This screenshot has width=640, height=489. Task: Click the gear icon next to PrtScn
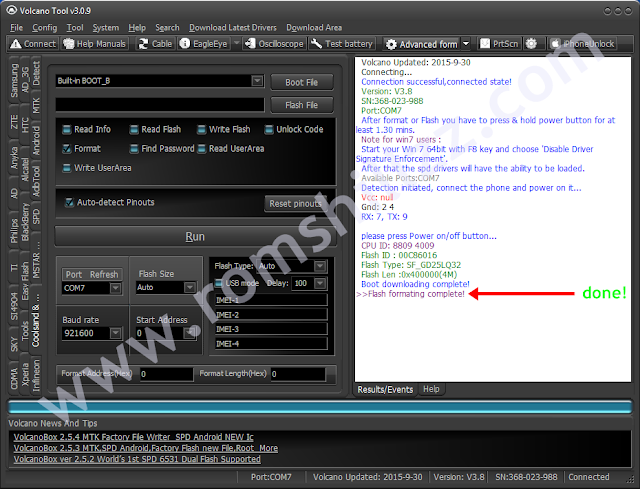[531, 43]
